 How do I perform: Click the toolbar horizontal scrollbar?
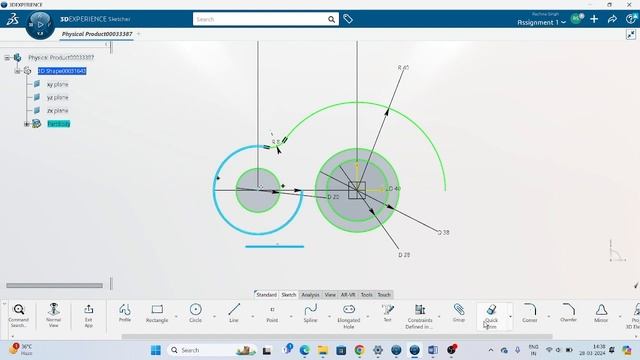337,337
